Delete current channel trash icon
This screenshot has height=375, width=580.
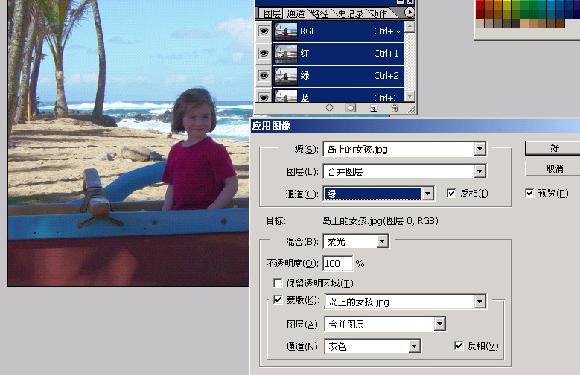(395, 108)
